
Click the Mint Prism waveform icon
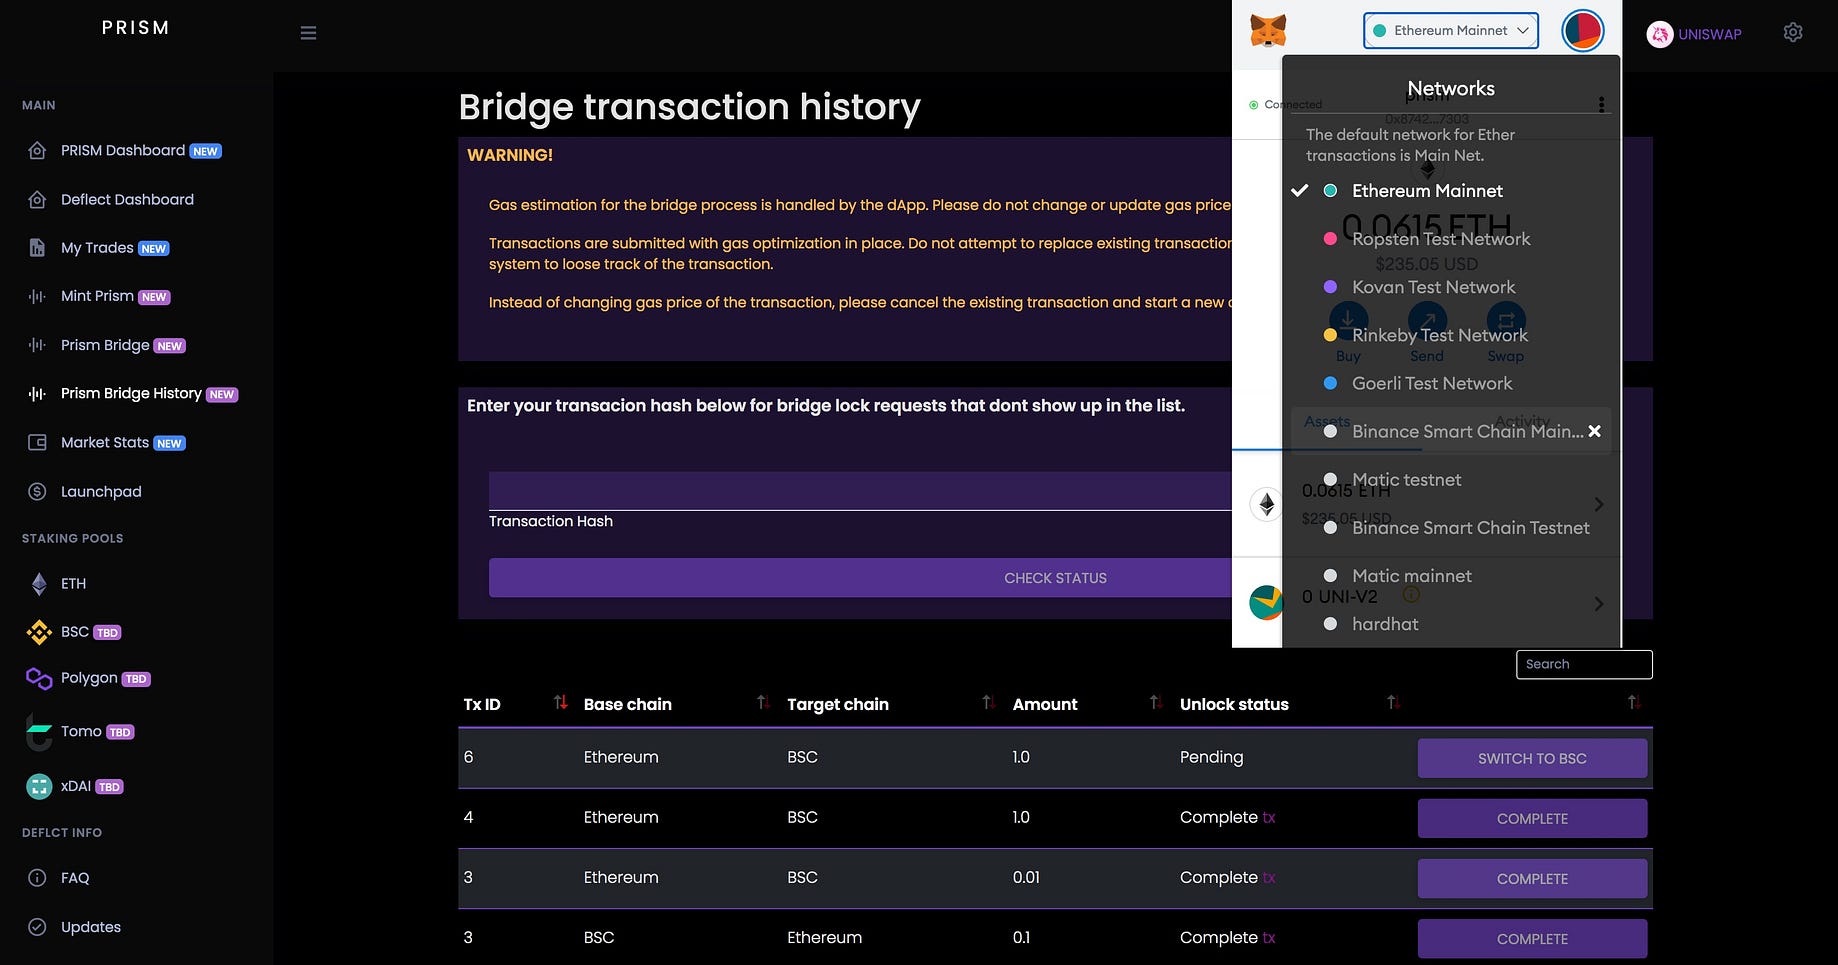(37, 297)
